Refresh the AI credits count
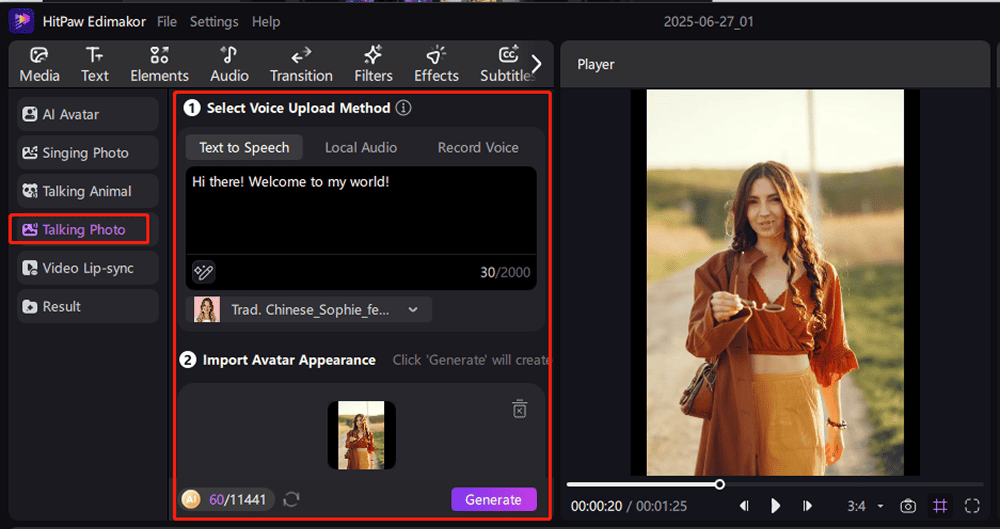This screenshot has width=1000, height=529. click(291, 500)
